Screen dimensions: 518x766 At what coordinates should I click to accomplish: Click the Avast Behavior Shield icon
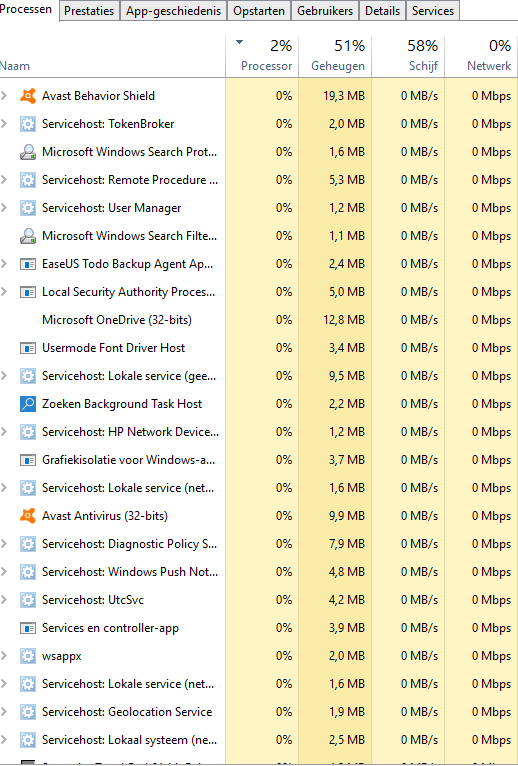(28, 96)
